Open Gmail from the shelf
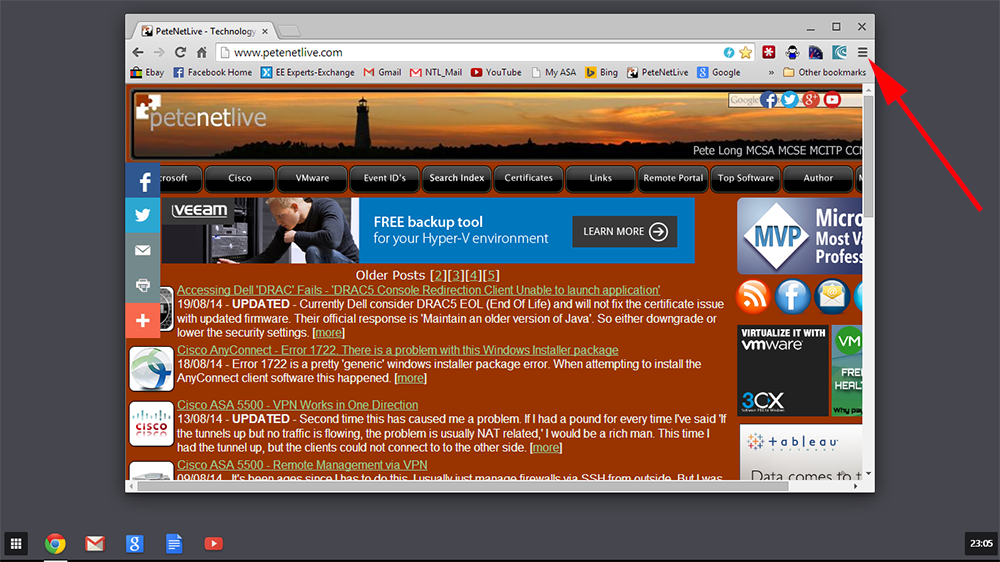Viewport: 1000px width, 562px height. [95, 544]
